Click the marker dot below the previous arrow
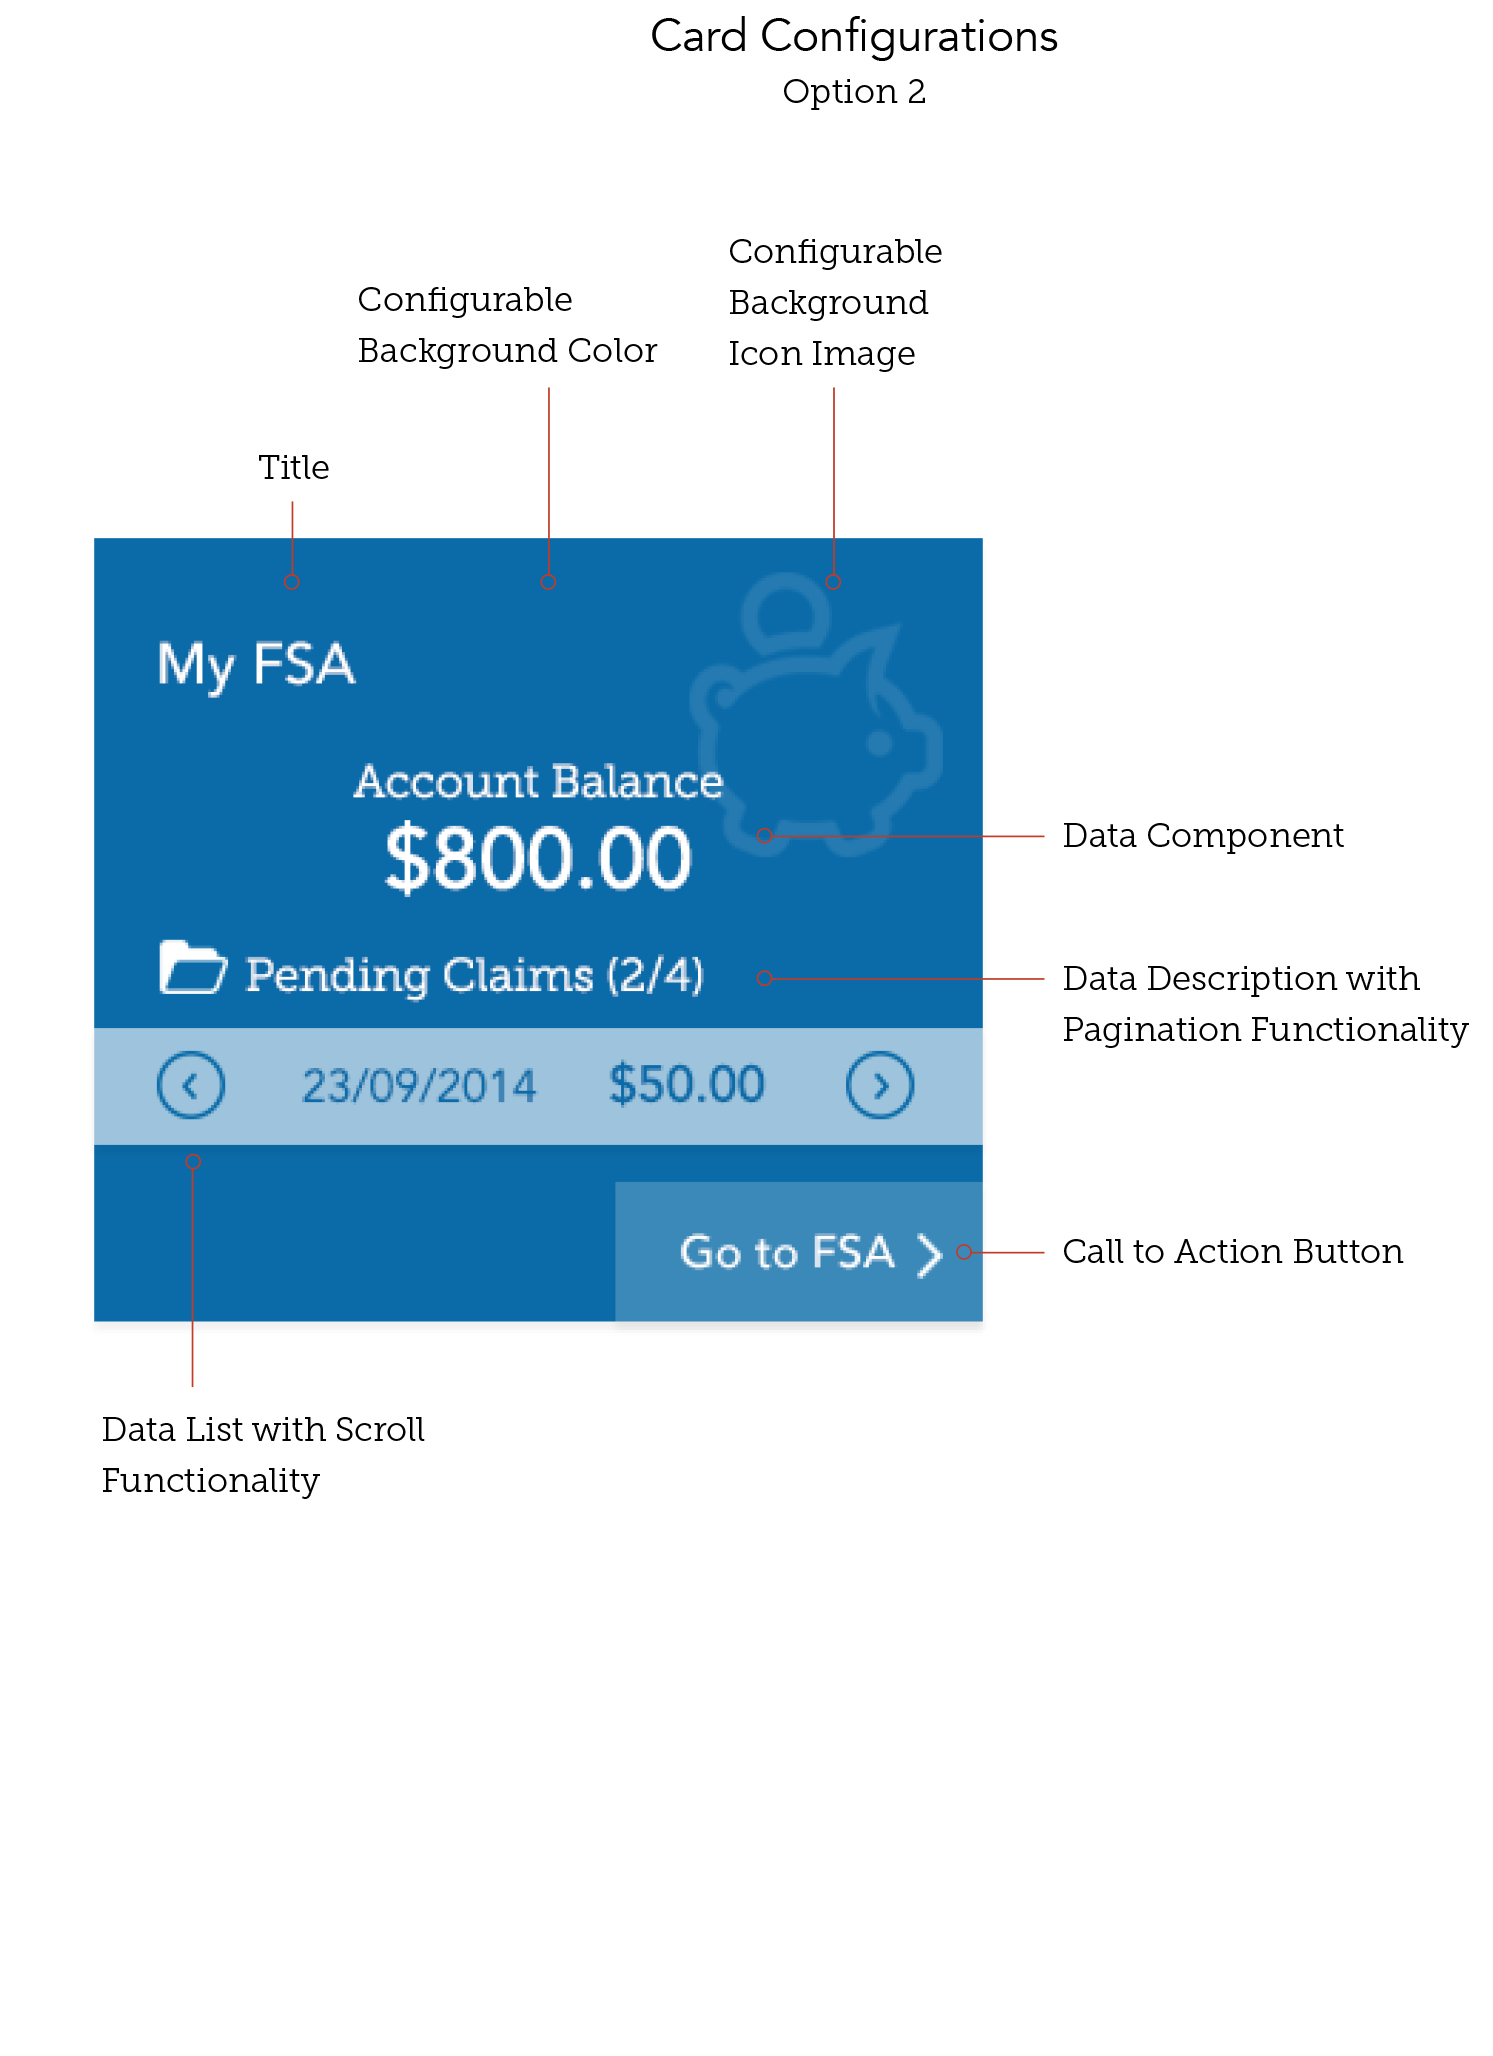This screenshot has height=2056, width=1493. tap(194, 1162)
